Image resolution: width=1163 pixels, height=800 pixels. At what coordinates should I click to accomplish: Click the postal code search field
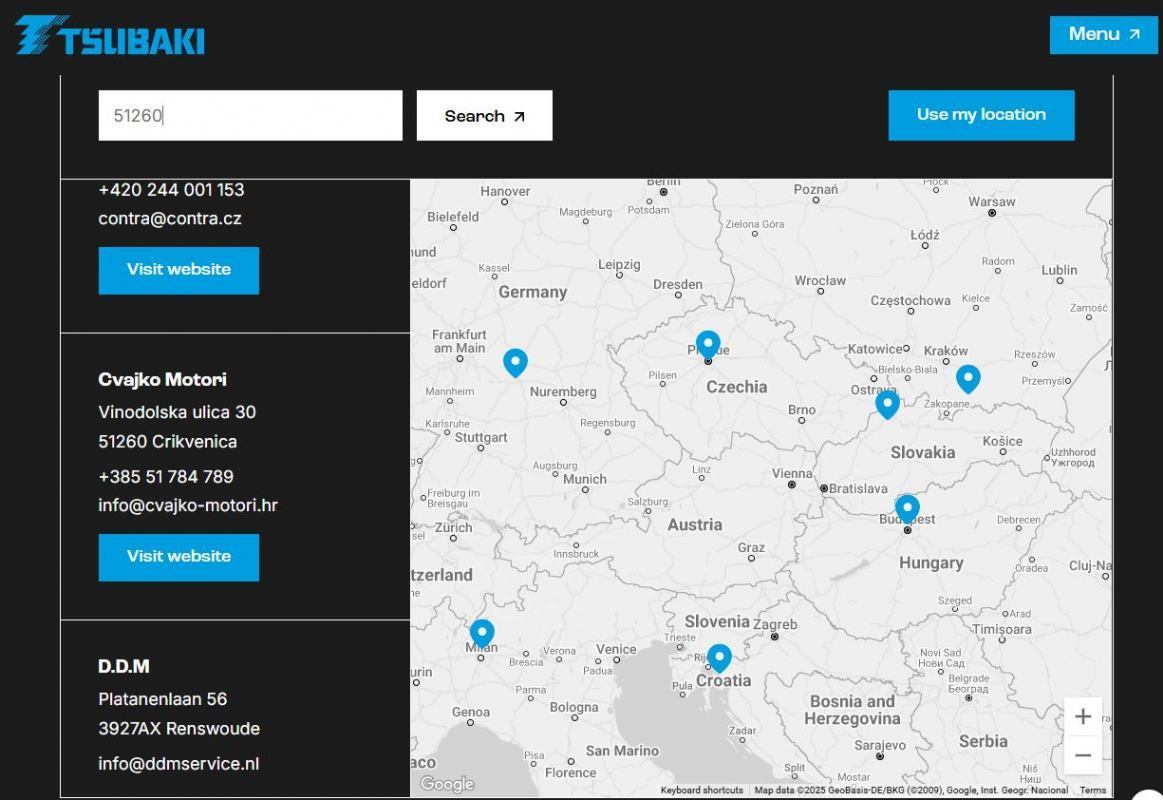click(250, 116)
